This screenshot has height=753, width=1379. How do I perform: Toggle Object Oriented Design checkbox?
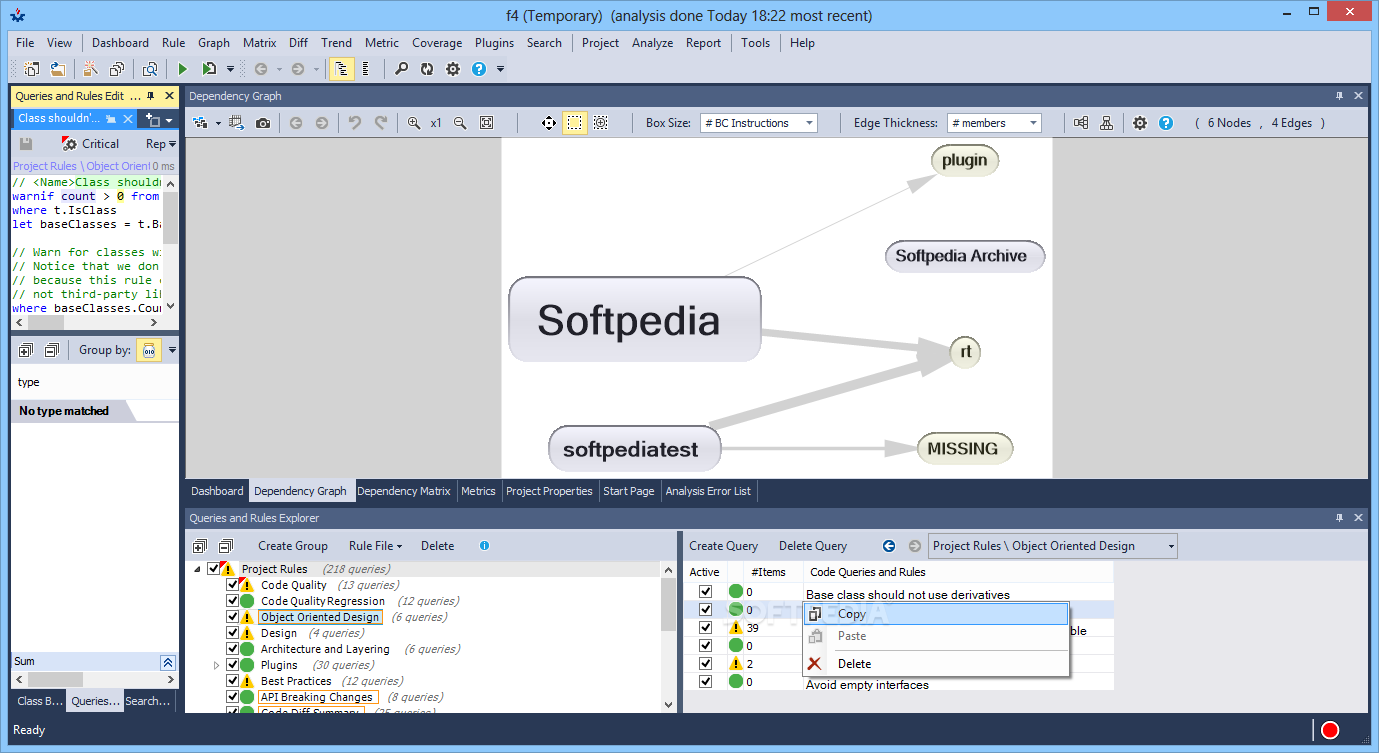(233, 617)
